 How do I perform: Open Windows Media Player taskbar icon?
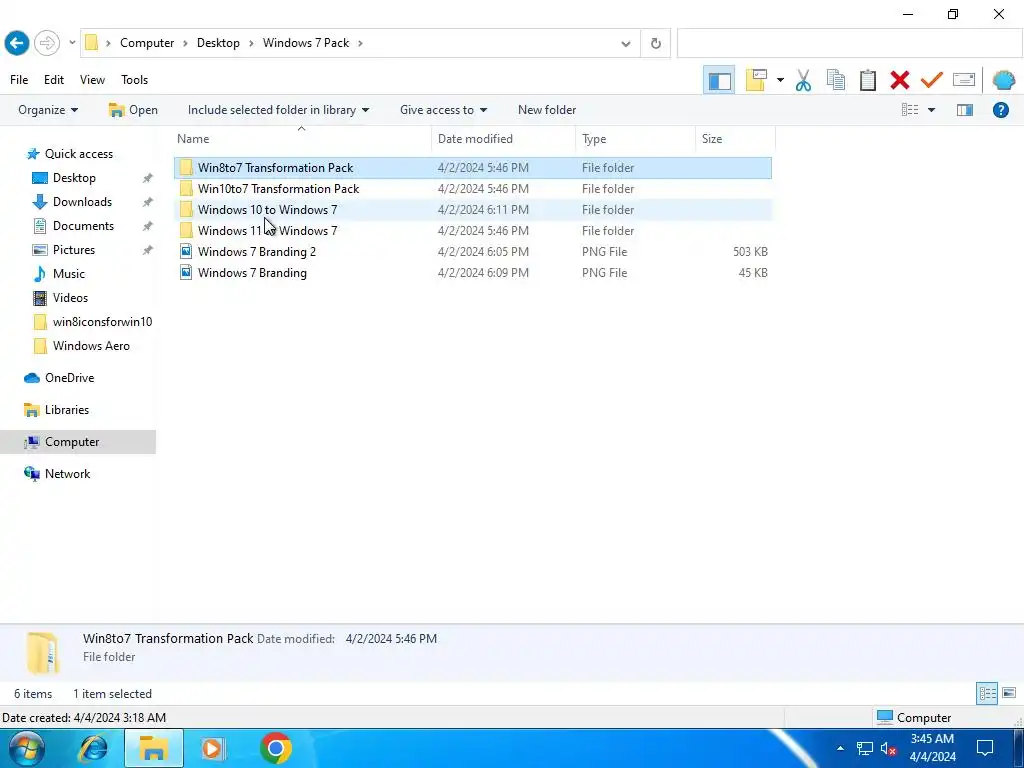click(x=212, y=748)
